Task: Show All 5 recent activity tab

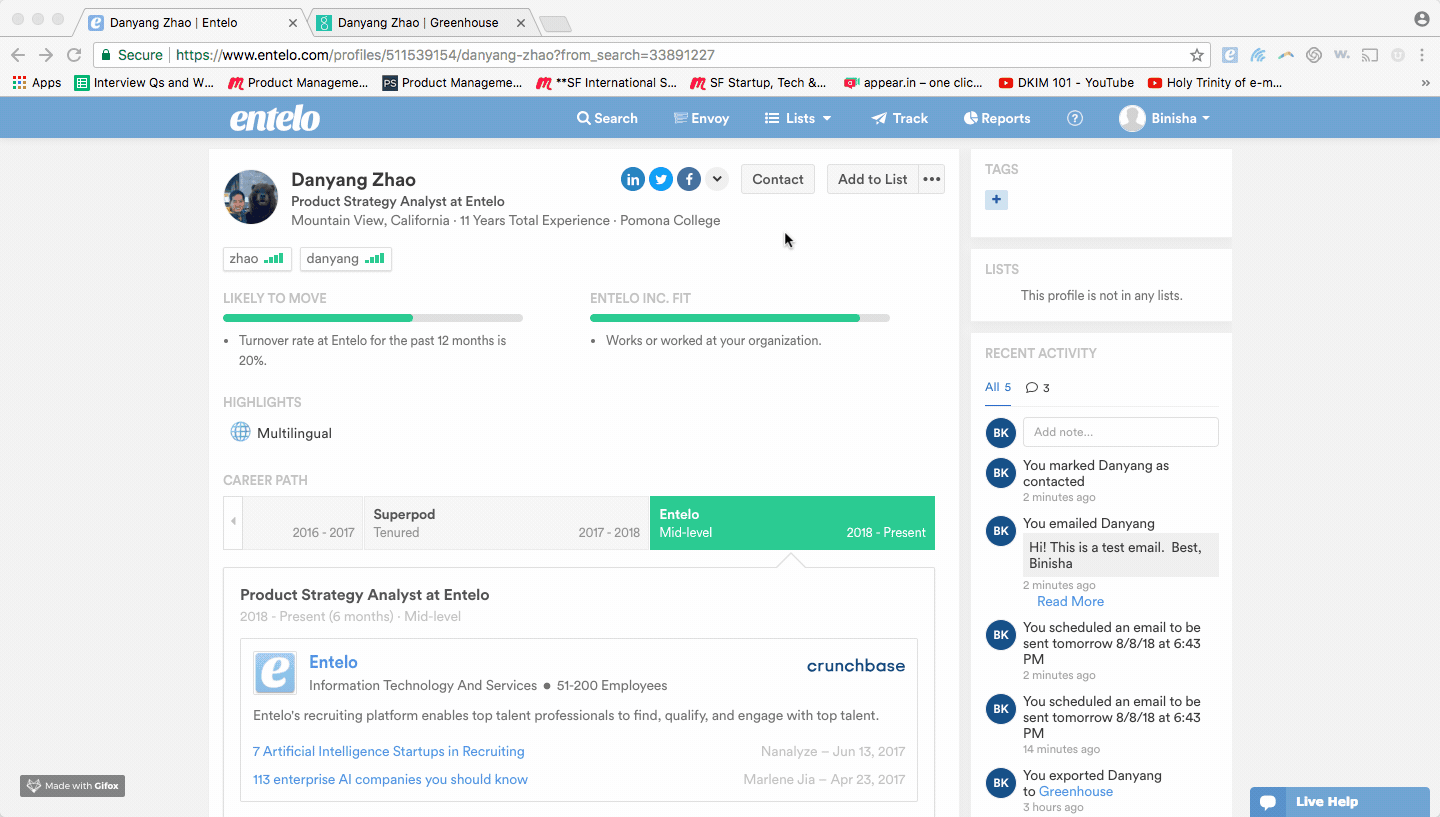Action: (998, 388)
